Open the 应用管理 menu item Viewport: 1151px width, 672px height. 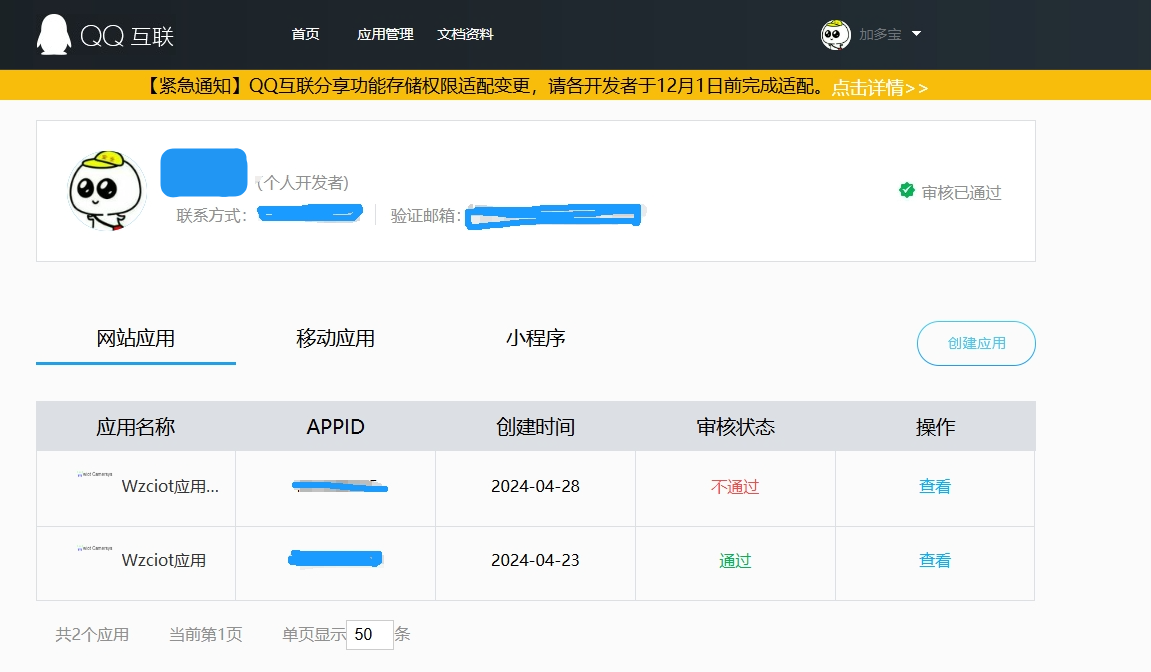point(385,33)
